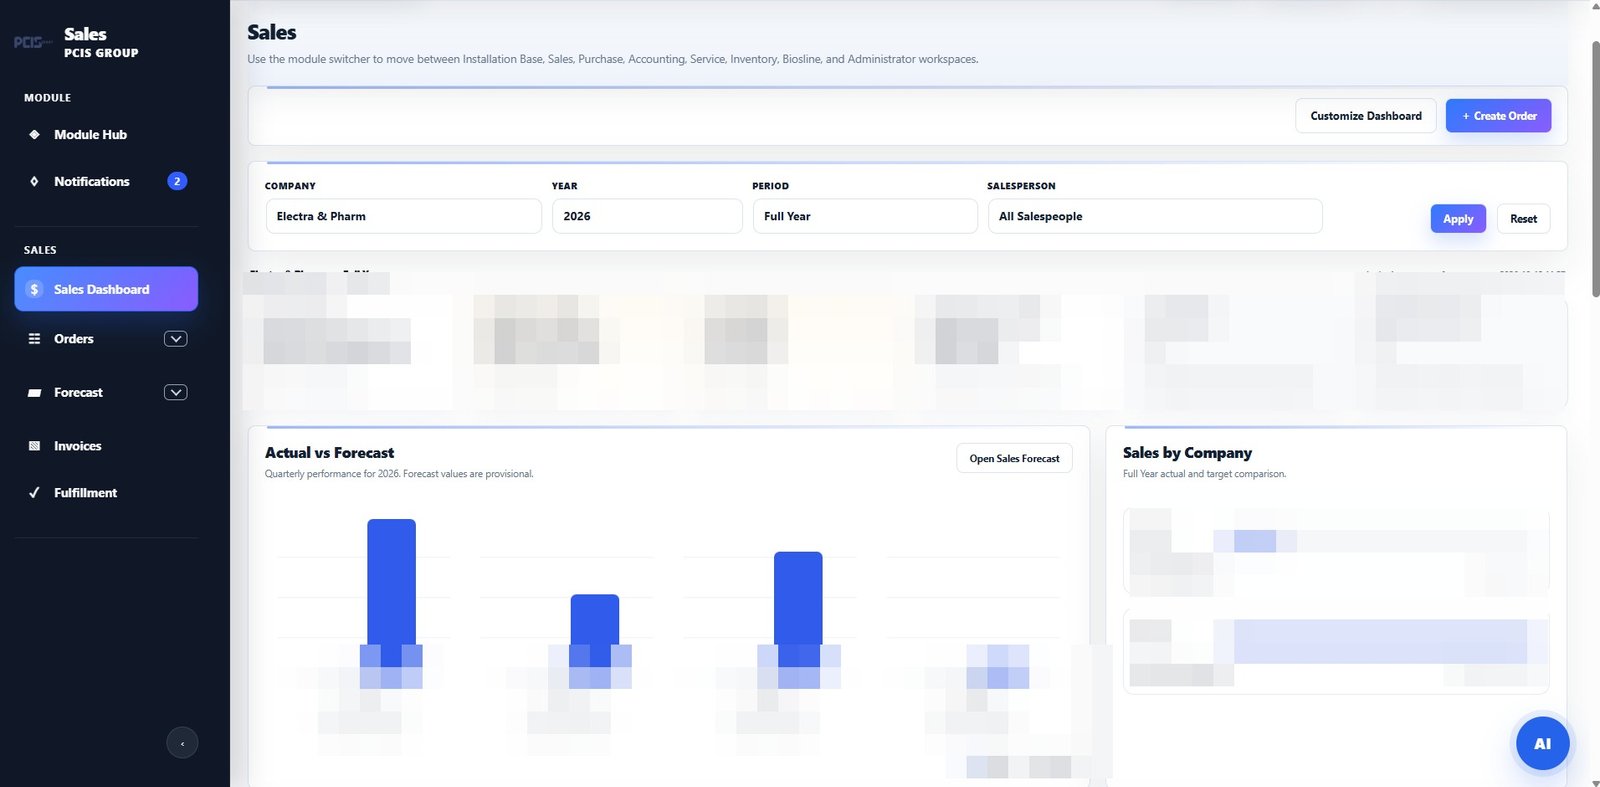Click the dollar icon on Sales Dashboard
The image size is (1600, 787).
click(34, 289)
